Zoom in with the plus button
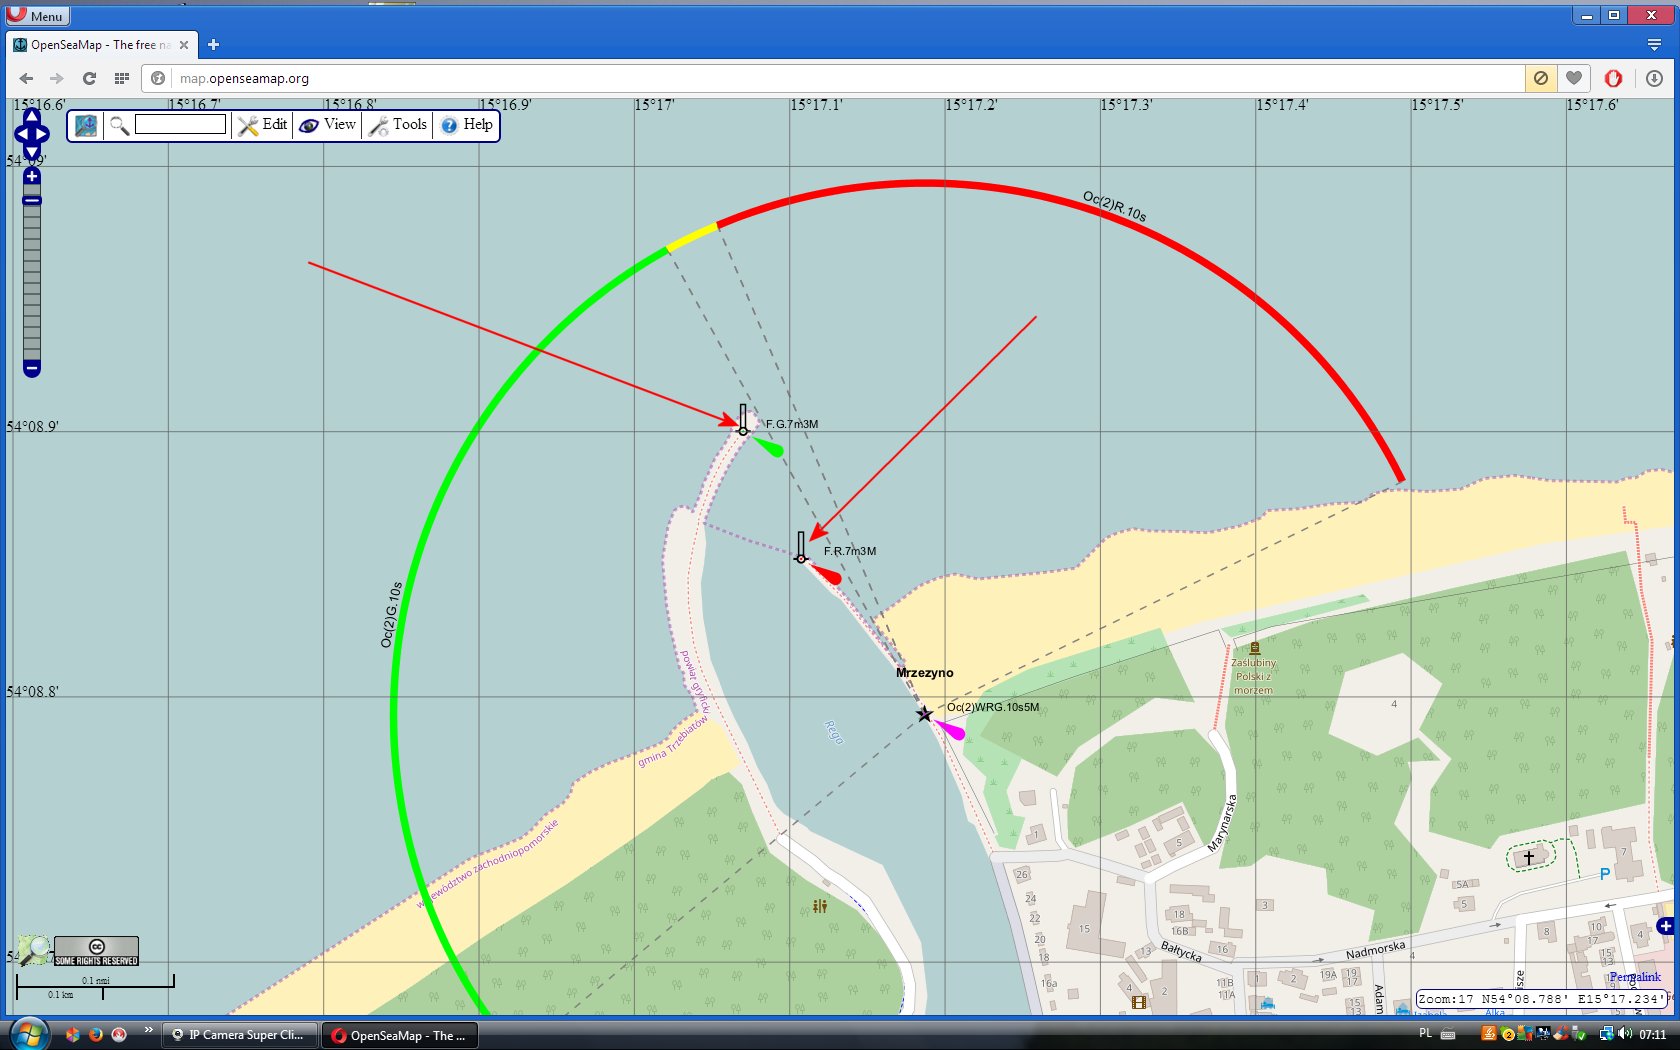This screenshot has height=1050, width=1680. coord(32,177)
